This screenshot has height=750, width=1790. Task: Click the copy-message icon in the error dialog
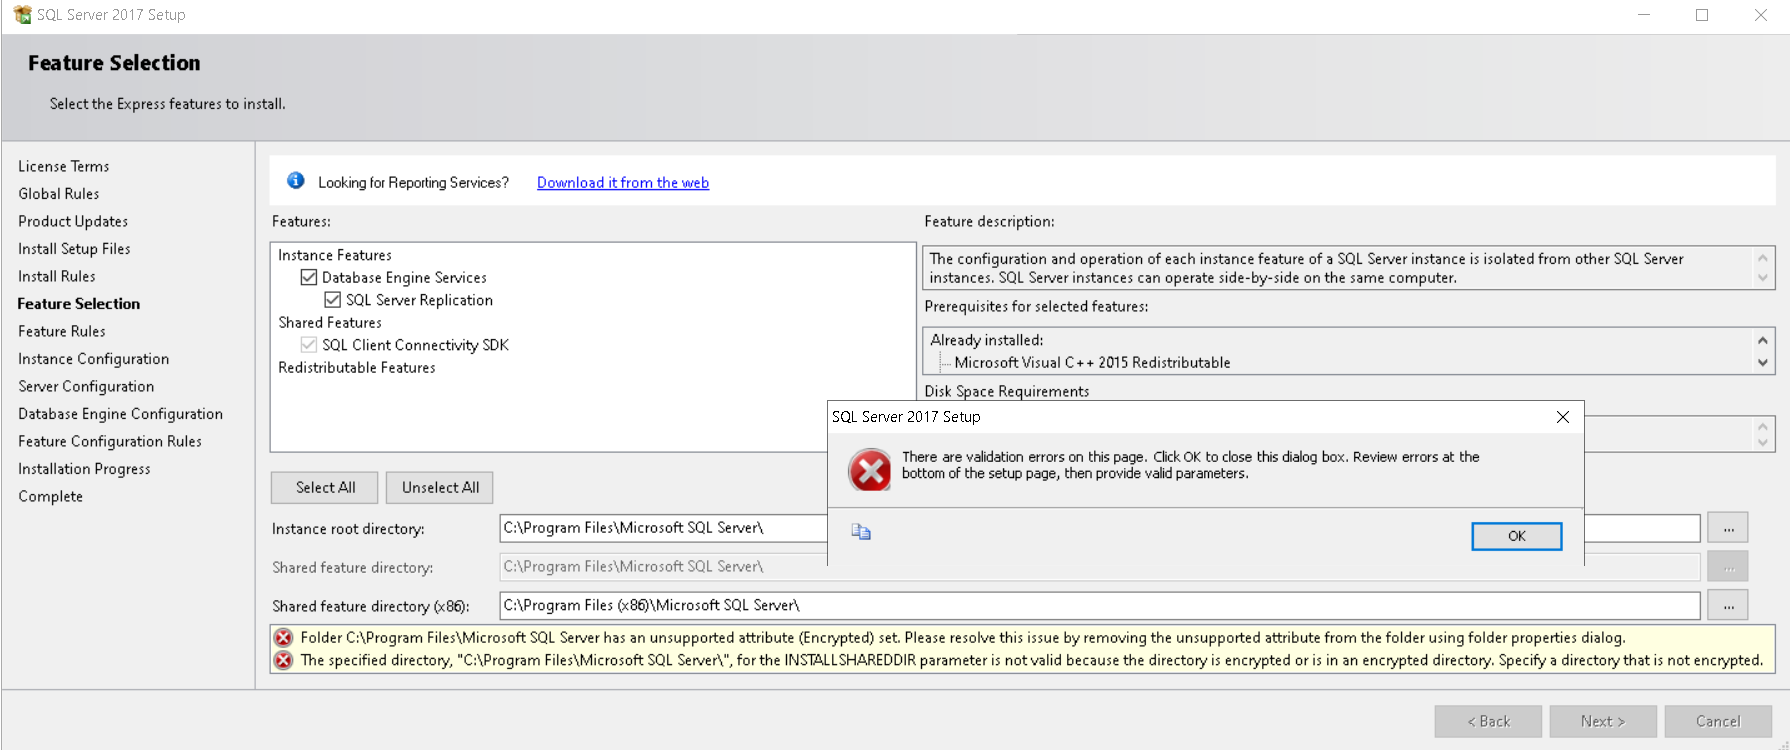pyautogui.click(x=861, y=532)
